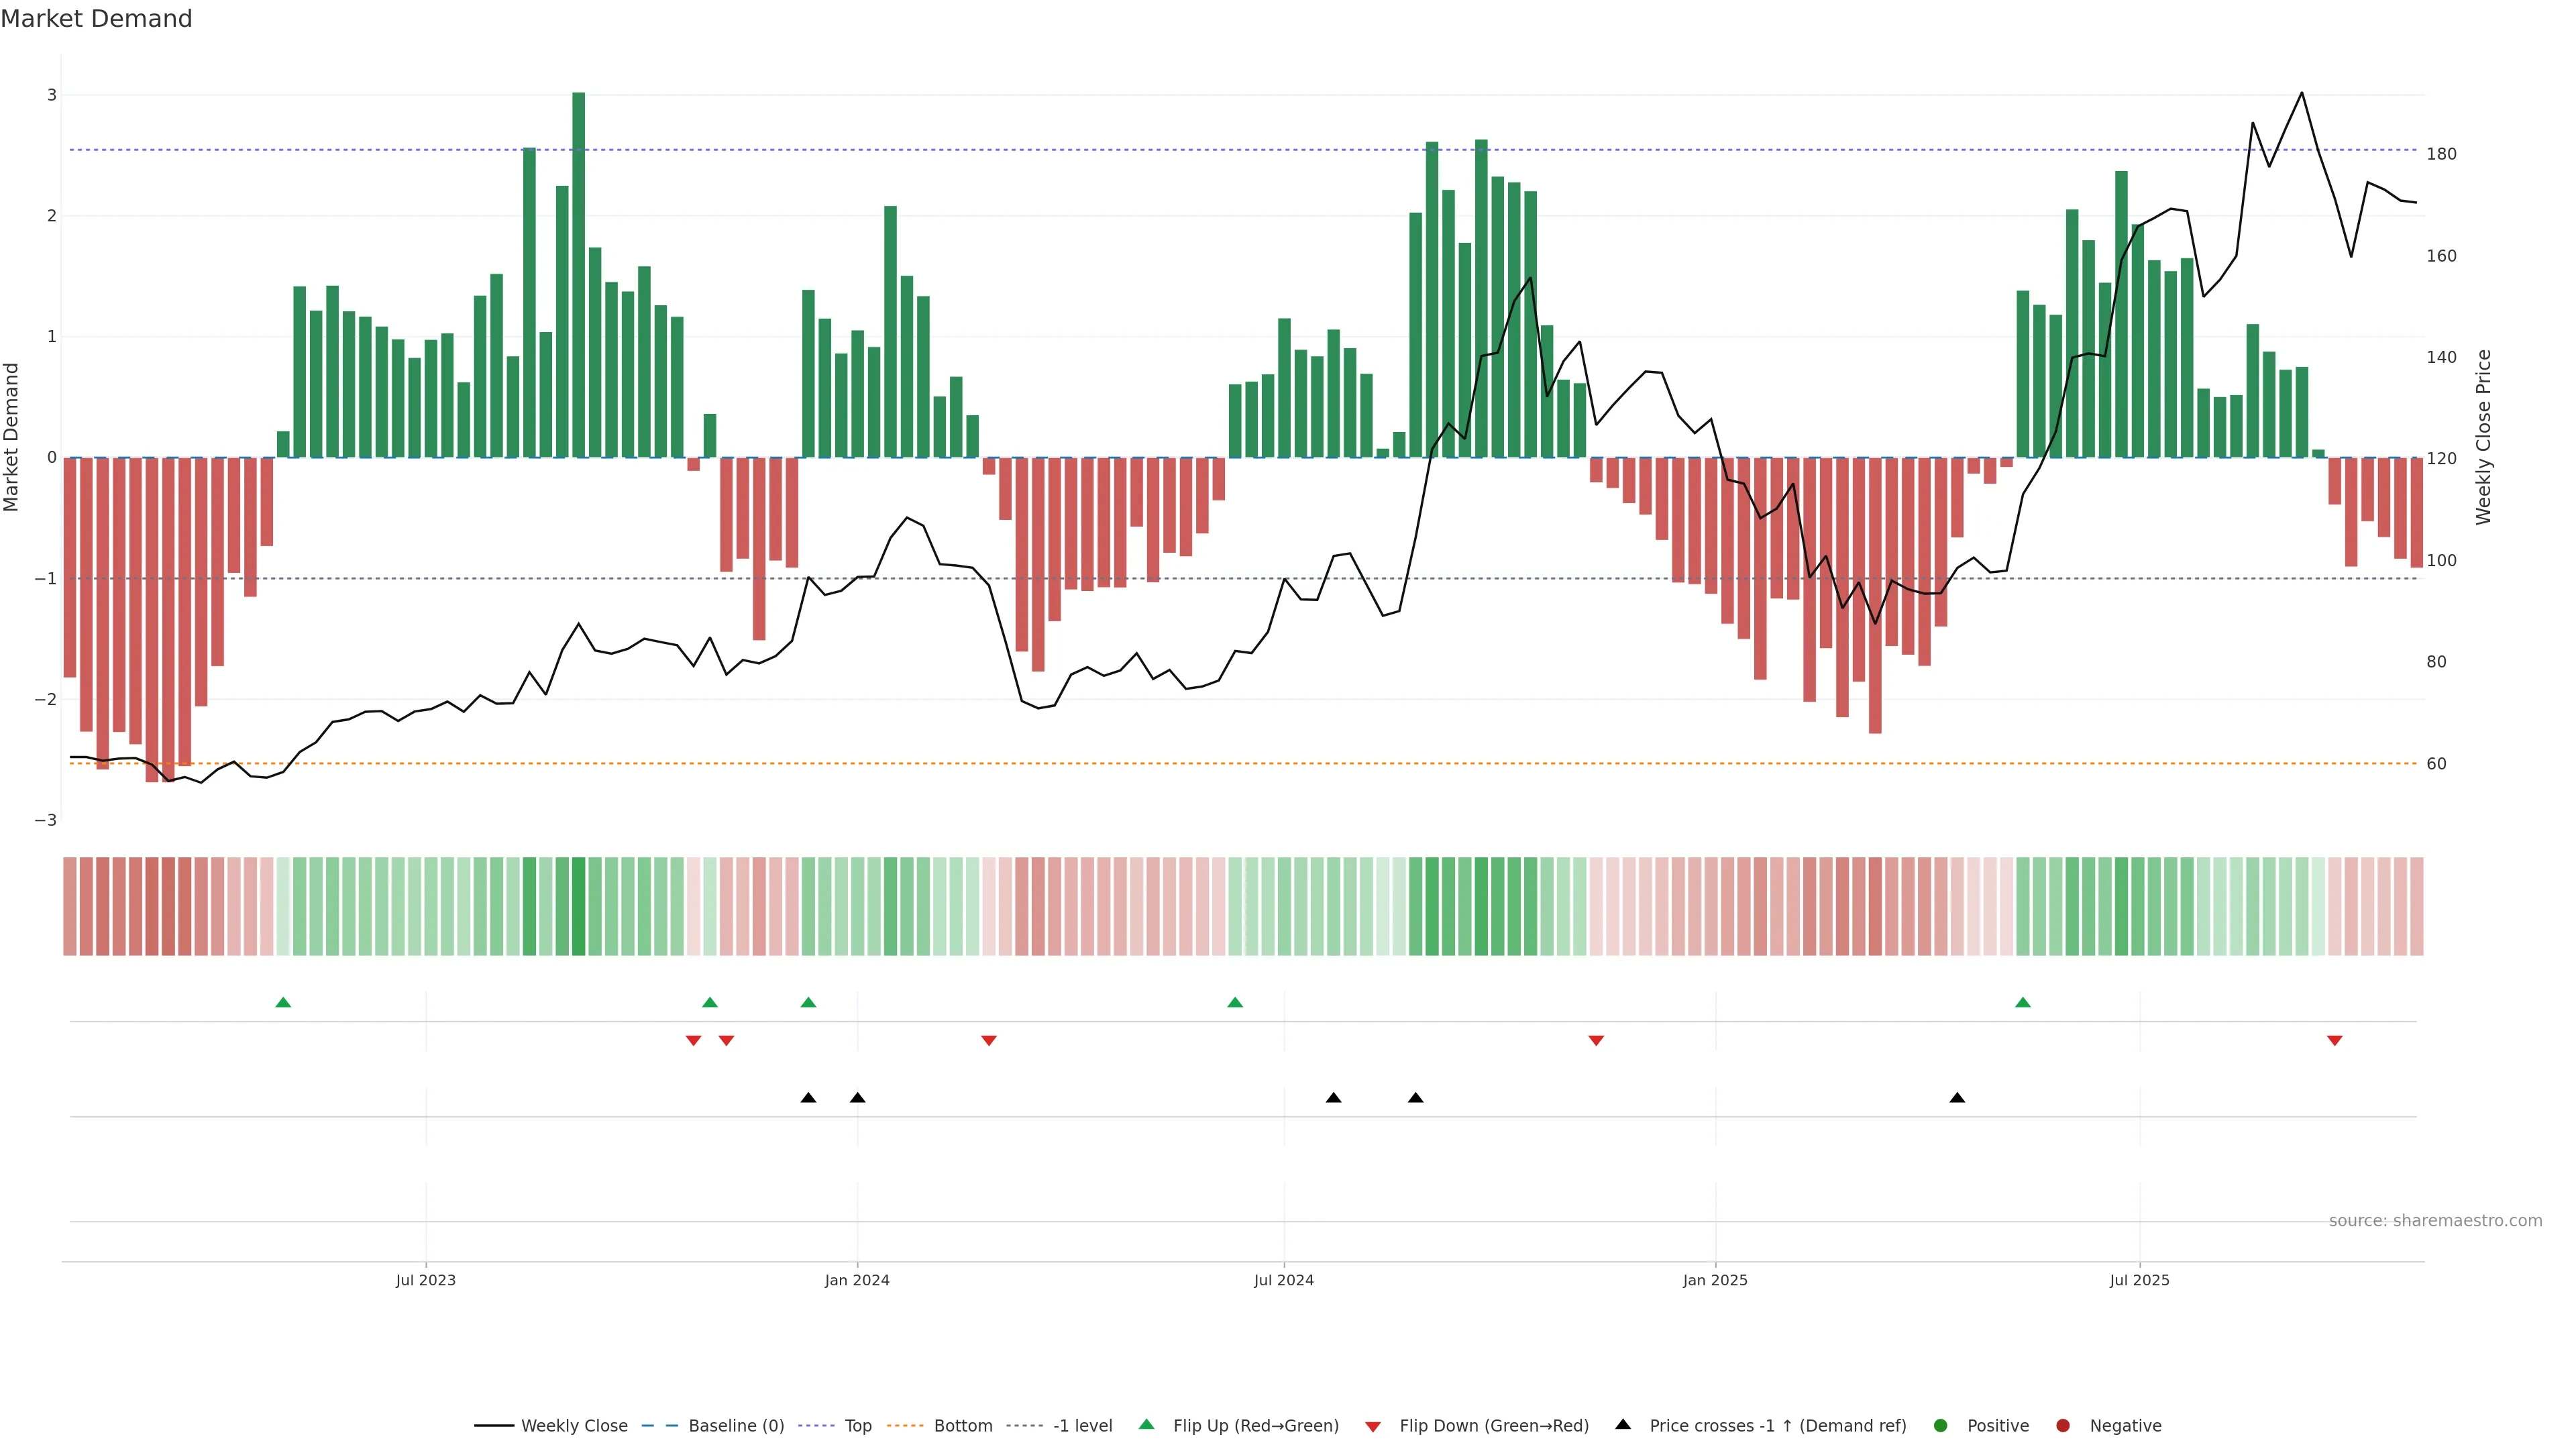2576x1449 pixels.
Task: Click the Weekly Close Price axis title
Action: click(x=2484, y=437)
